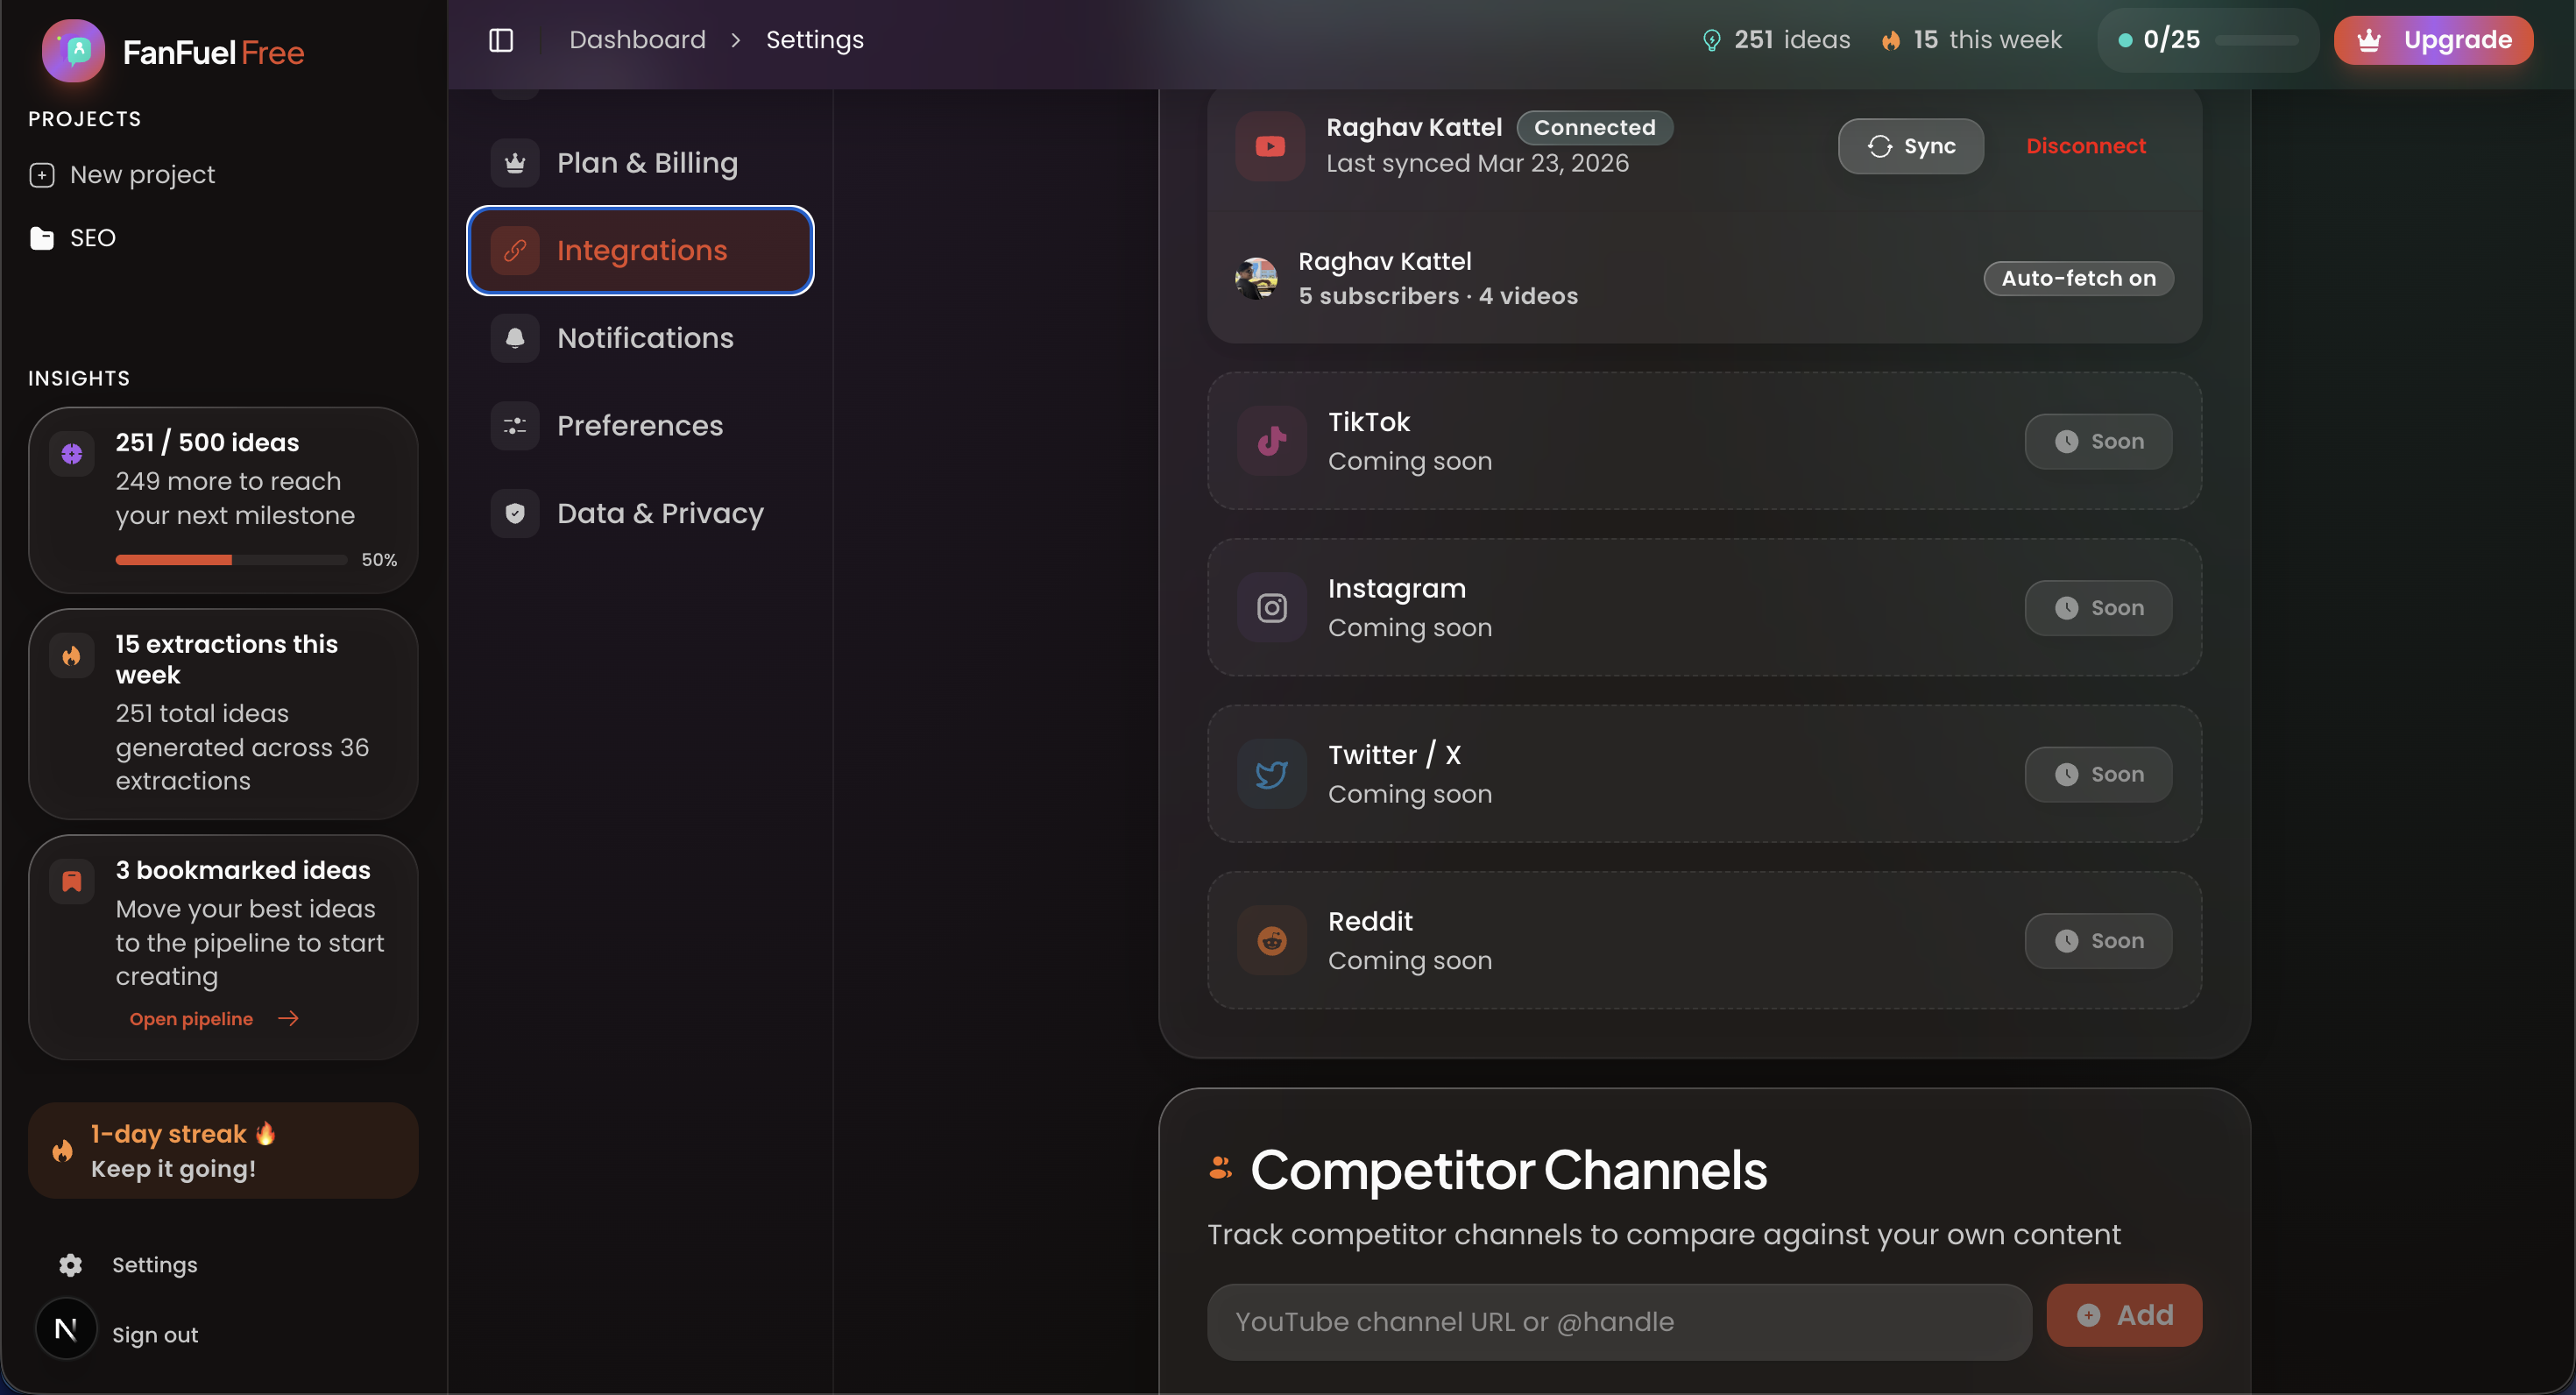Click the Instagram platform icon
2576x1395 pixels.
tap(1271, 607)
